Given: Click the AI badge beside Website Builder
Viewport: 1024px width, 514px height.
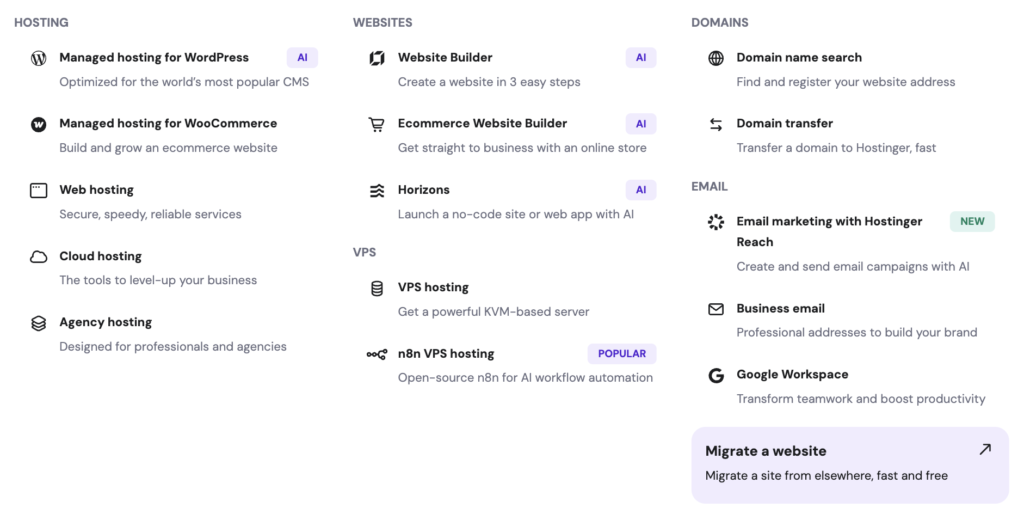Looking at the screenshot, I should tap(641, 57).
